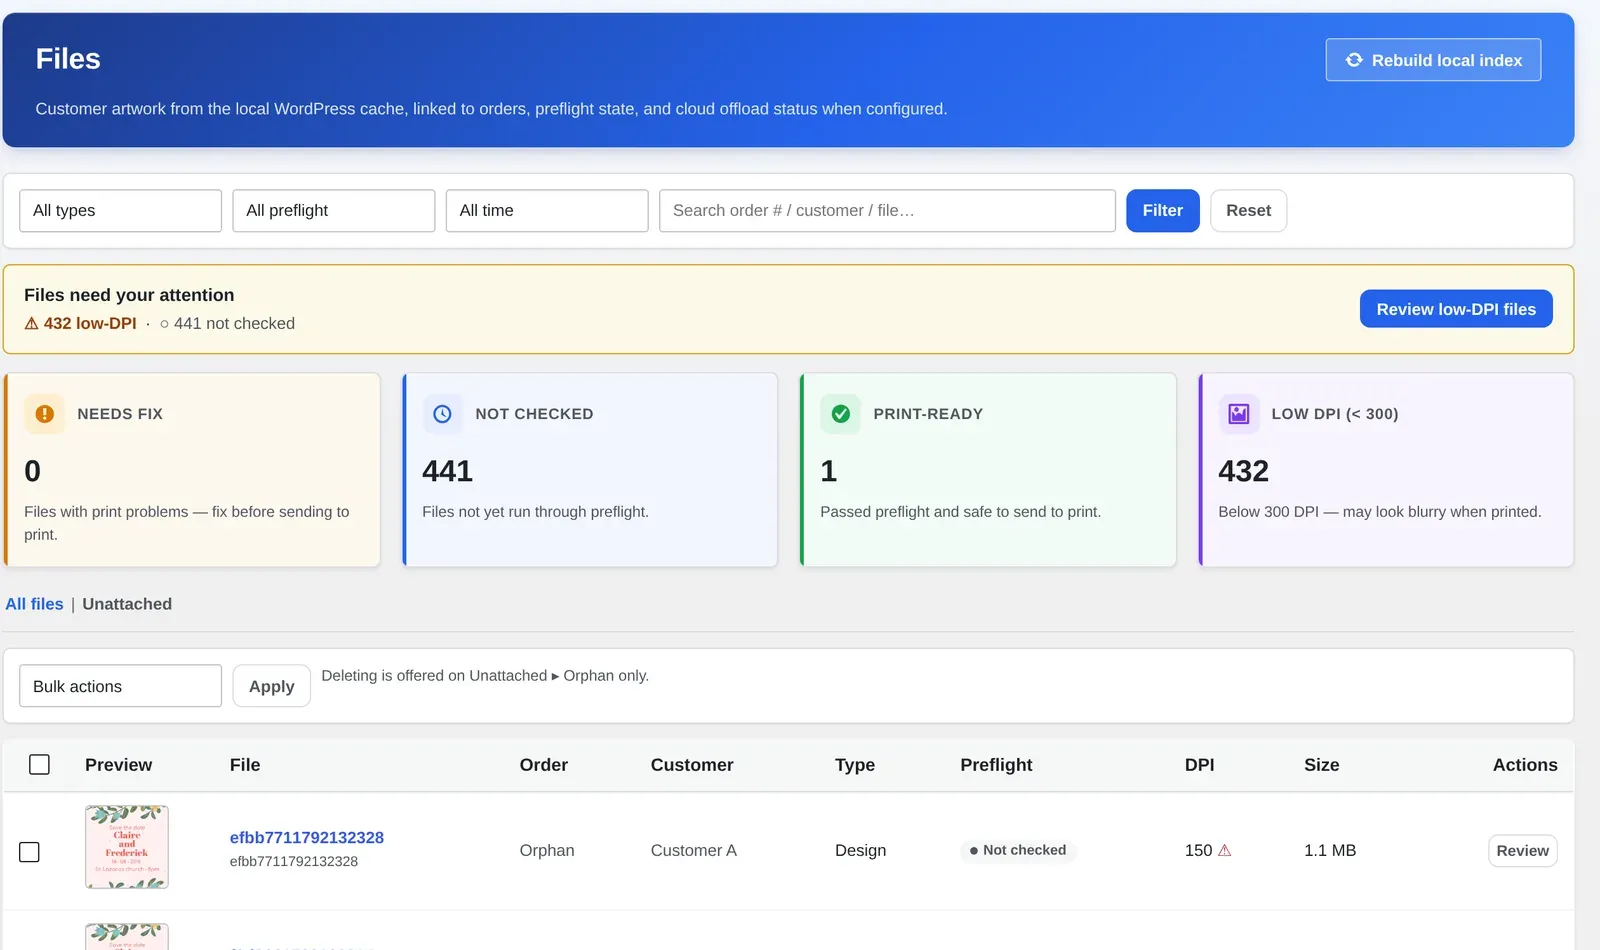Switch to the Unattached tab
The image size is (1600, 950).
pos(127,604)
